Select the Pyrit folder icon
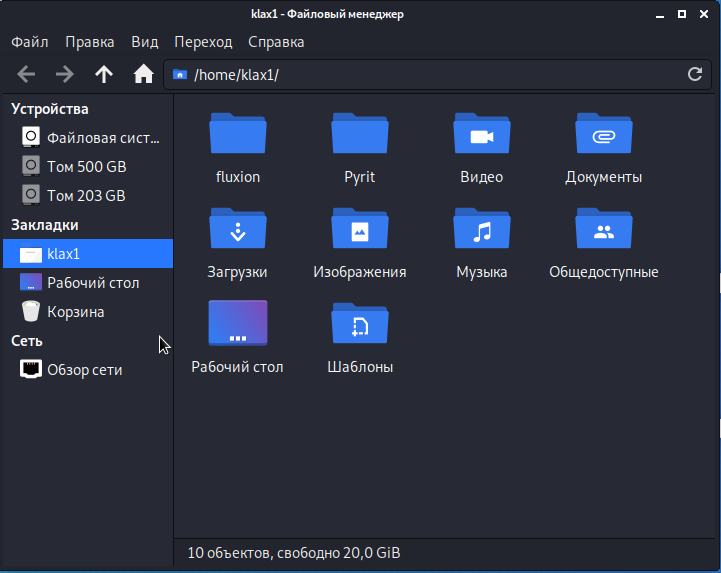721x573 pixels. tap(359, 136)
